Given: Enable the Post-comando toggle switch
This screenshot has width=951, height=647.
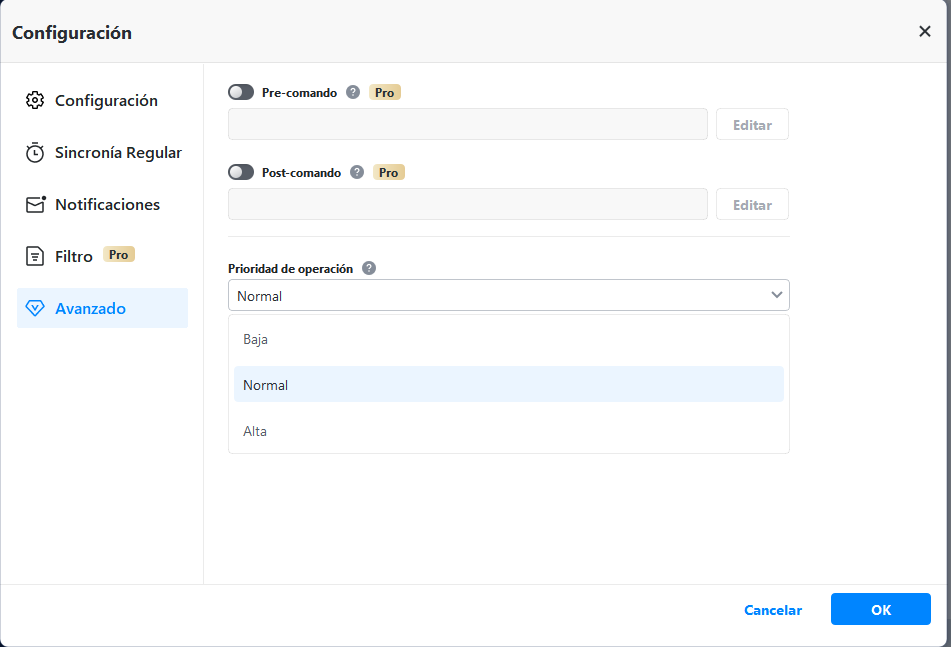Looking at the screenshot, I should [241, 172].
